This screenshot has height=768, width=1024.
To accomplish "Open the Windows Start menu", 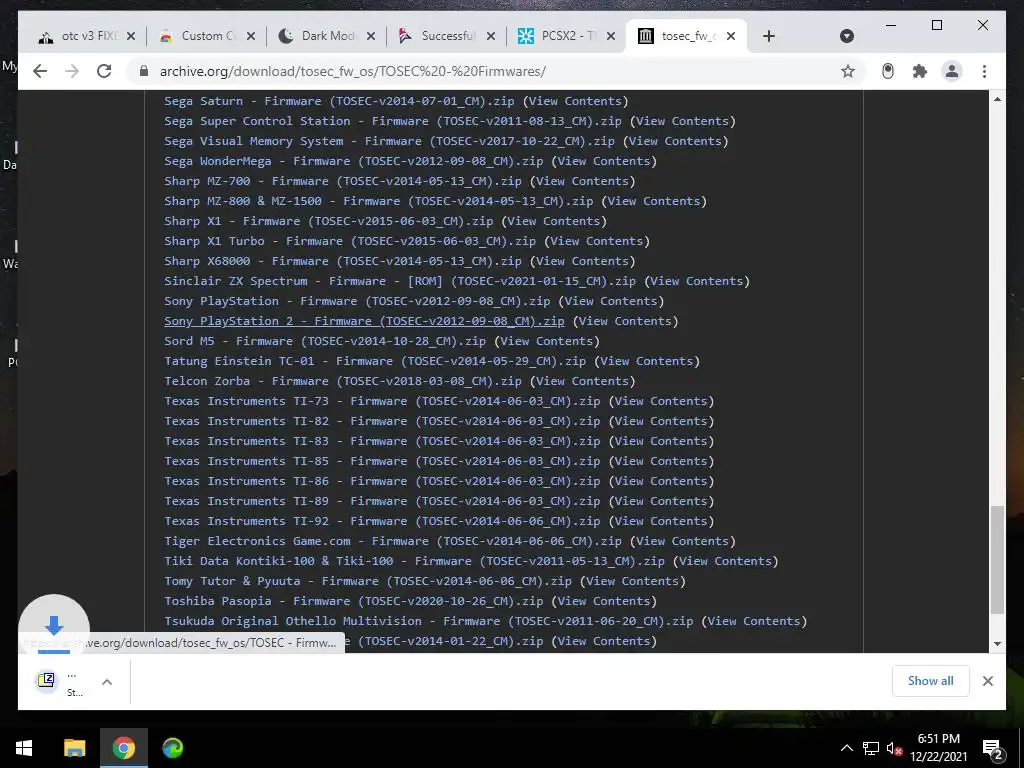I will point(24,748).
